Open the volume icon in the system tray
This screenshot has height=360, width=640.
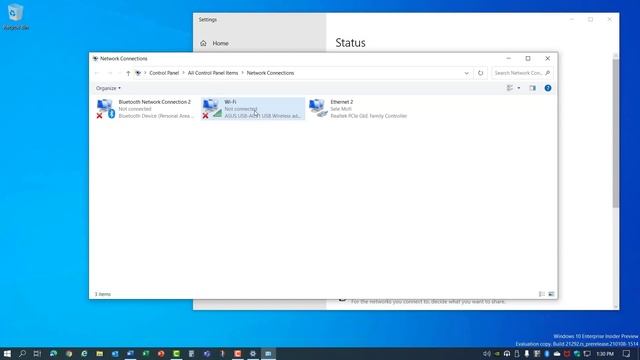click(487, 353)
